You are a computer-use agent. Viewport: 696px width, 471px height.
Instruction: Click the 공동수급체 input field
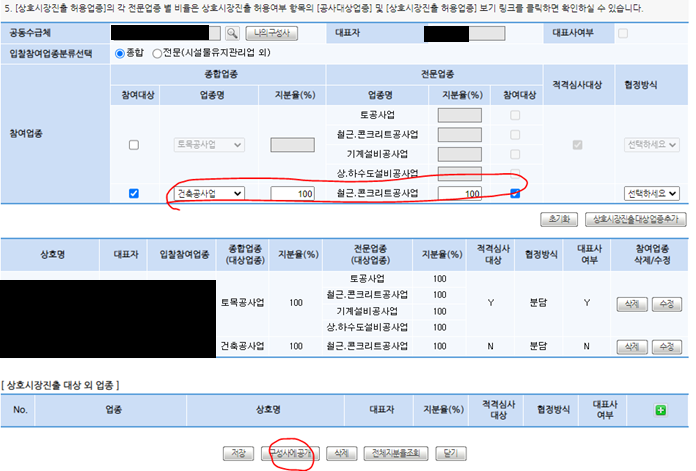click(x=166, y=33)
